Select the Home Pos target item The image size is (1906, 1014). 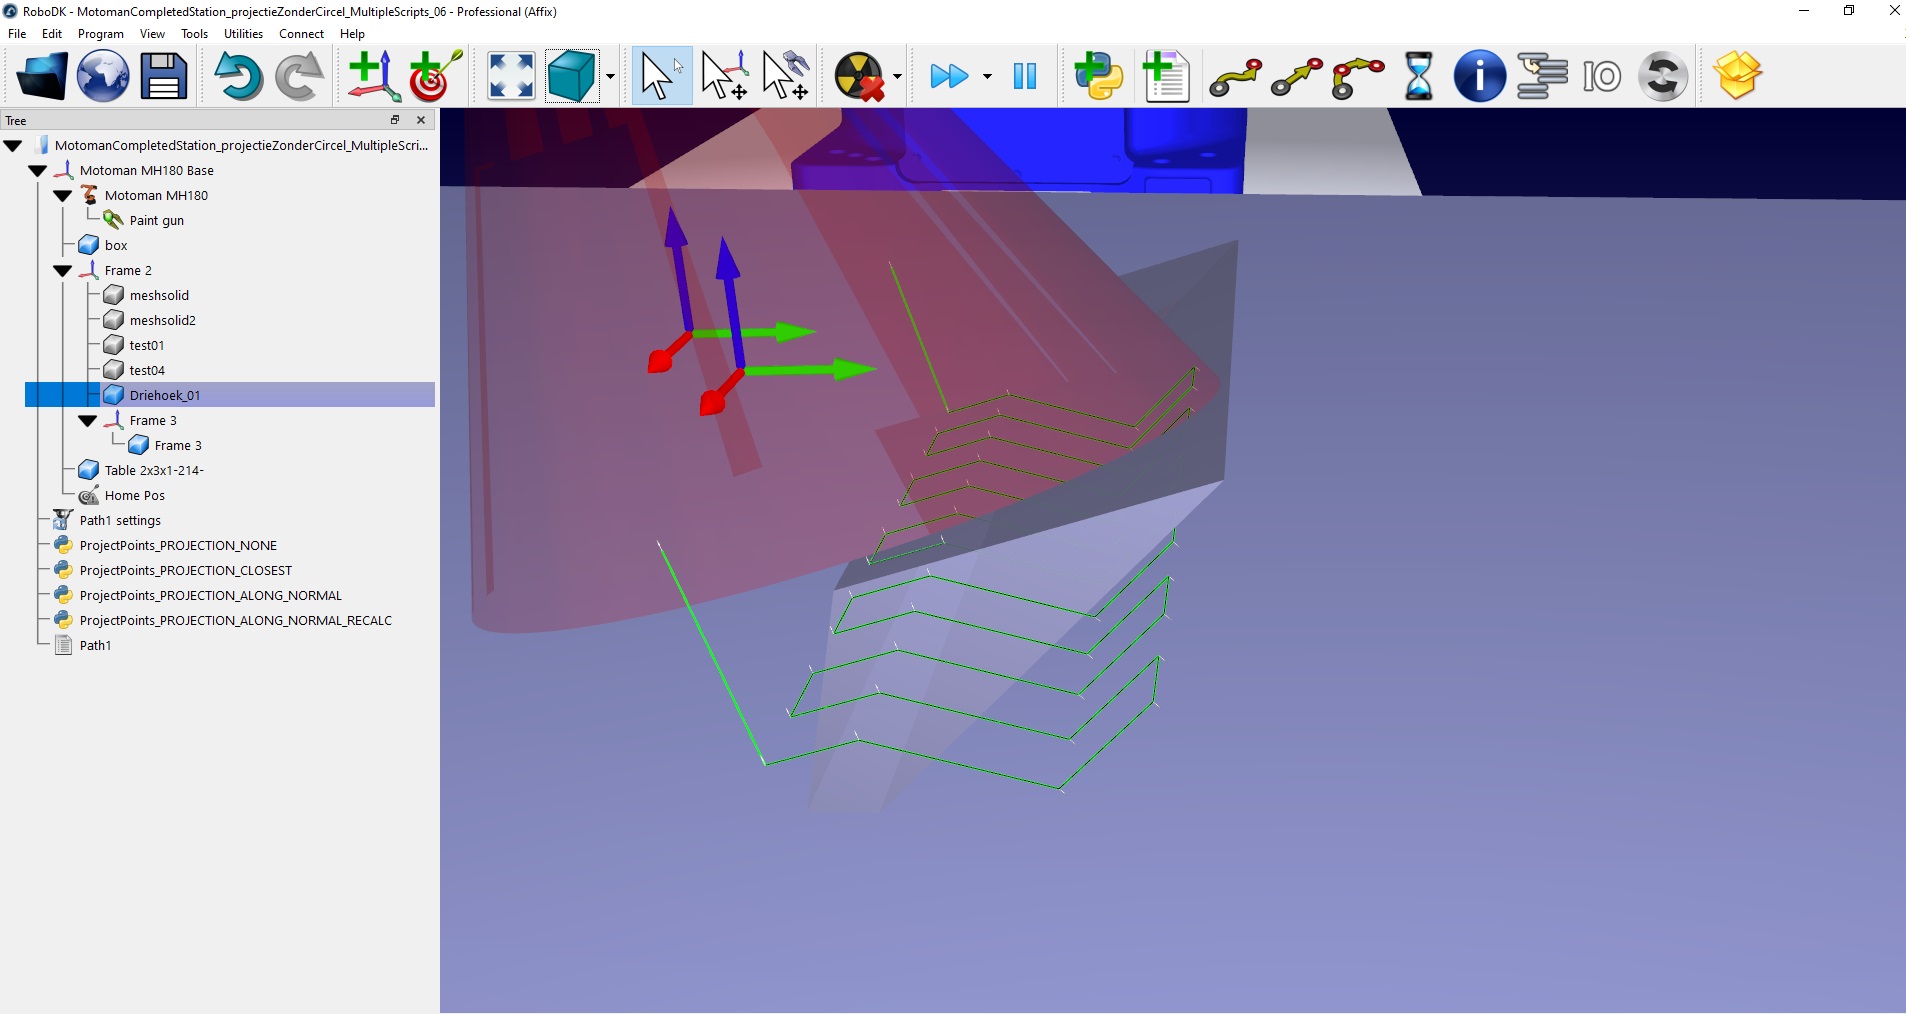tap(134, 495)
